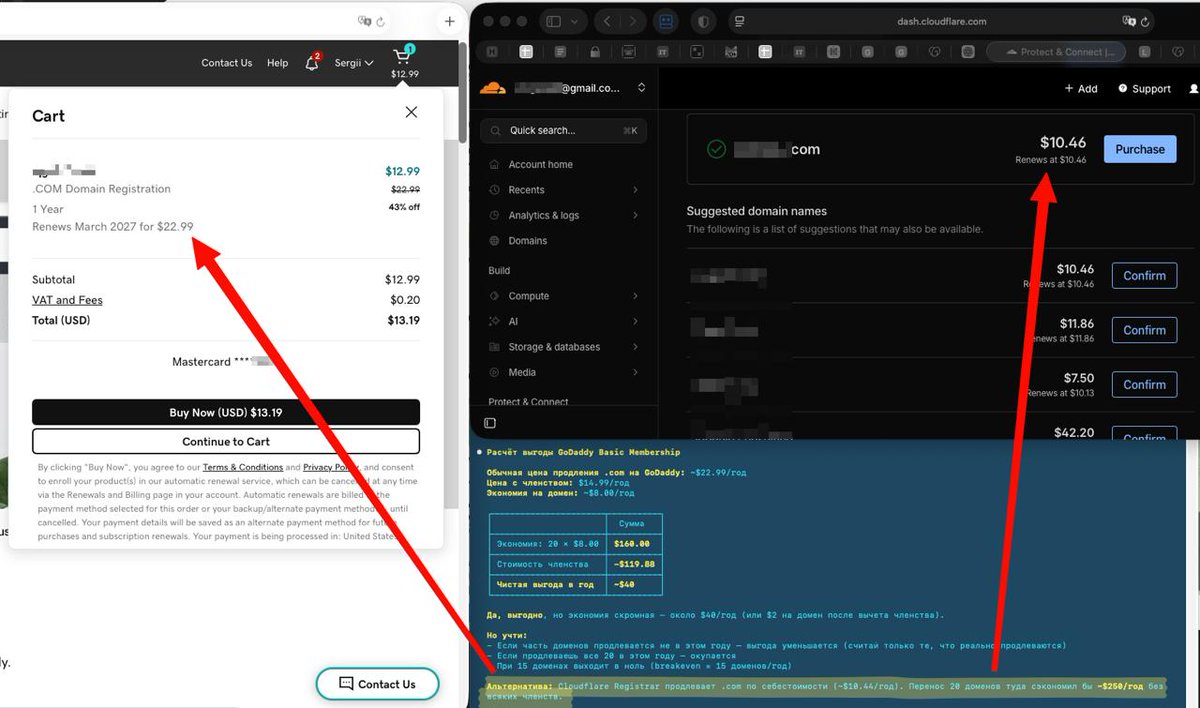Open the padlock favicon tab

click(595, 52)
